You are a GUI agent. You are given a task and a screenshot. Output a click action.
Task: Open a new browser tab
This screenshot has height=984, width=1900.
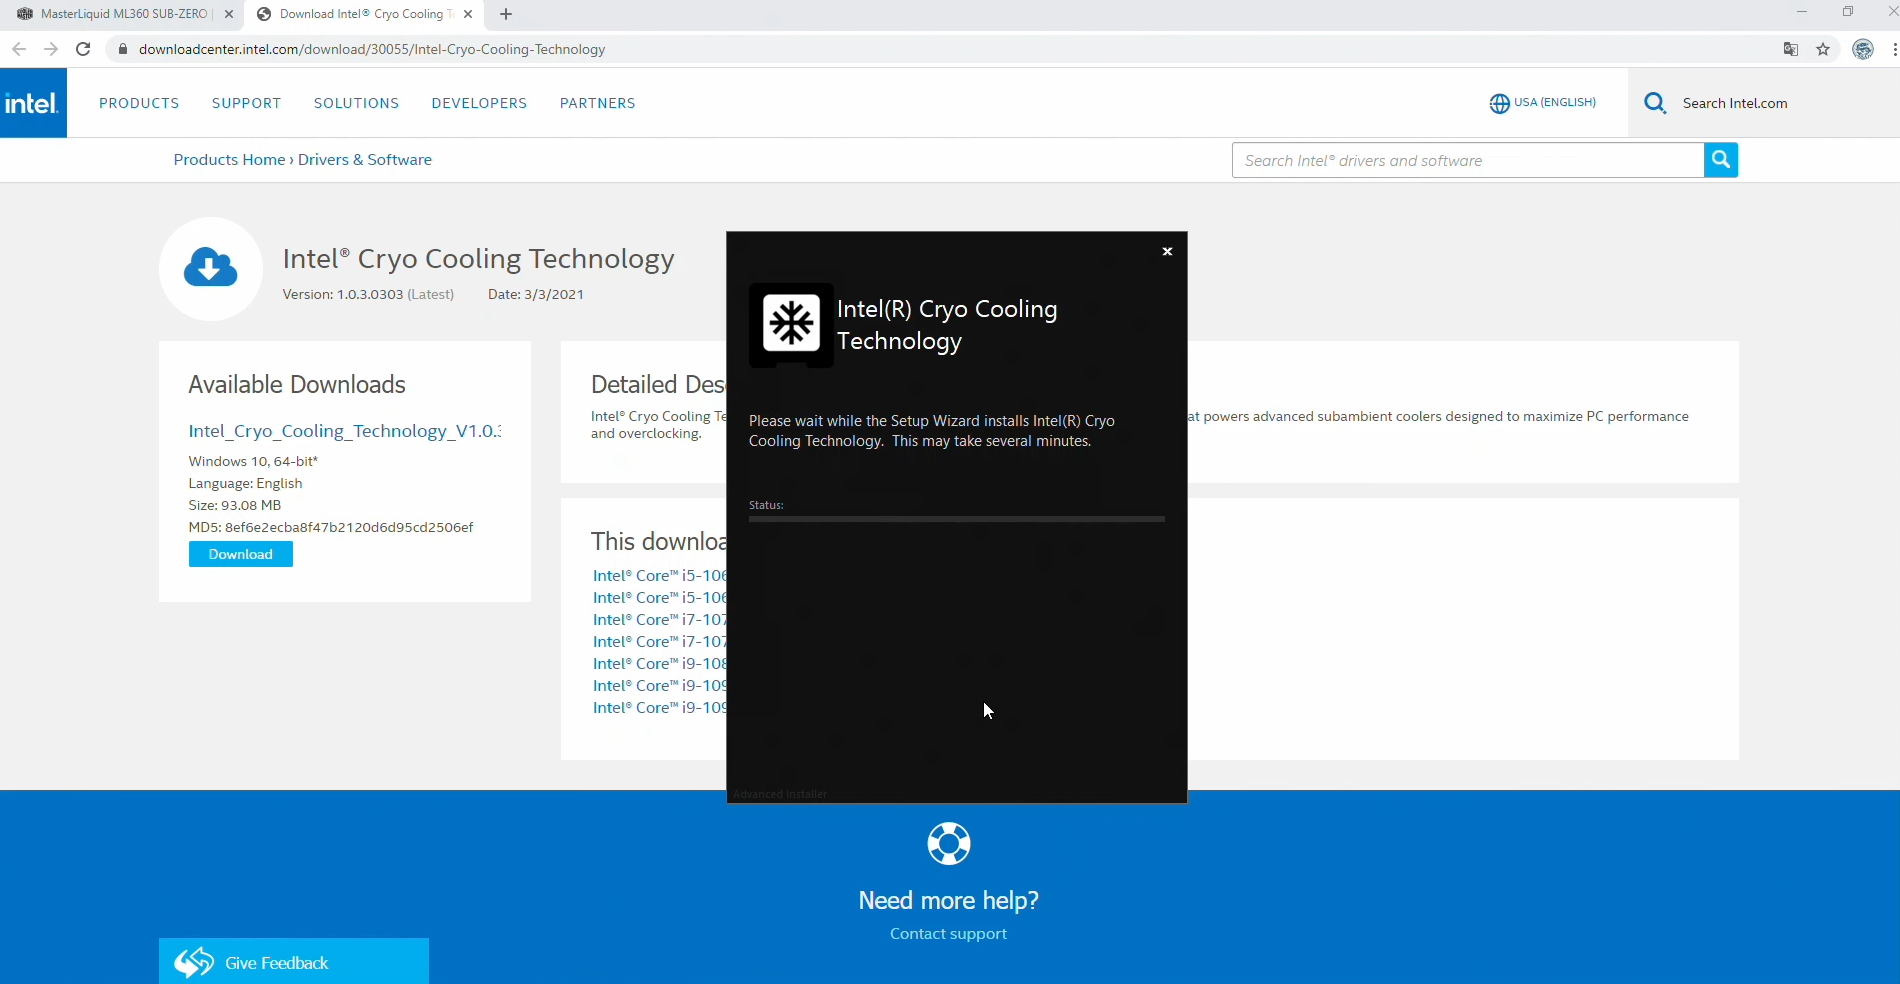click(x=506, y=14)
